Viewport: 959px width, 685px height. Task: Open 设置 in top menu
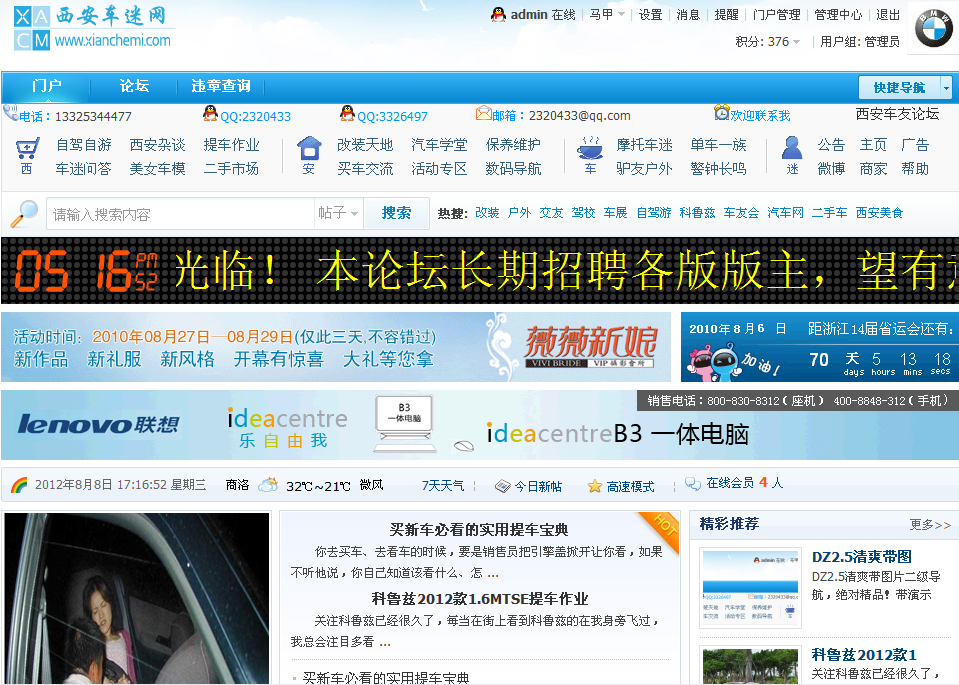tap(651, 15)
